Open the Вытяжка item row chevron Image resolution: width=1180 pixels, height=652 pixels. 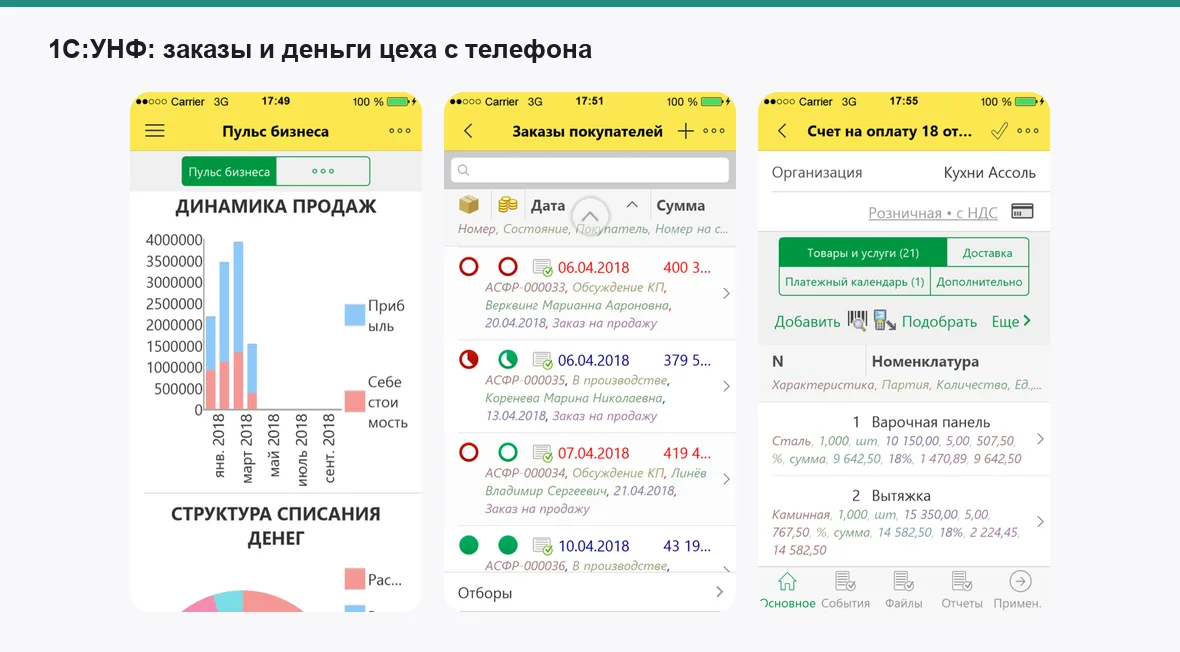[1040, 522]
